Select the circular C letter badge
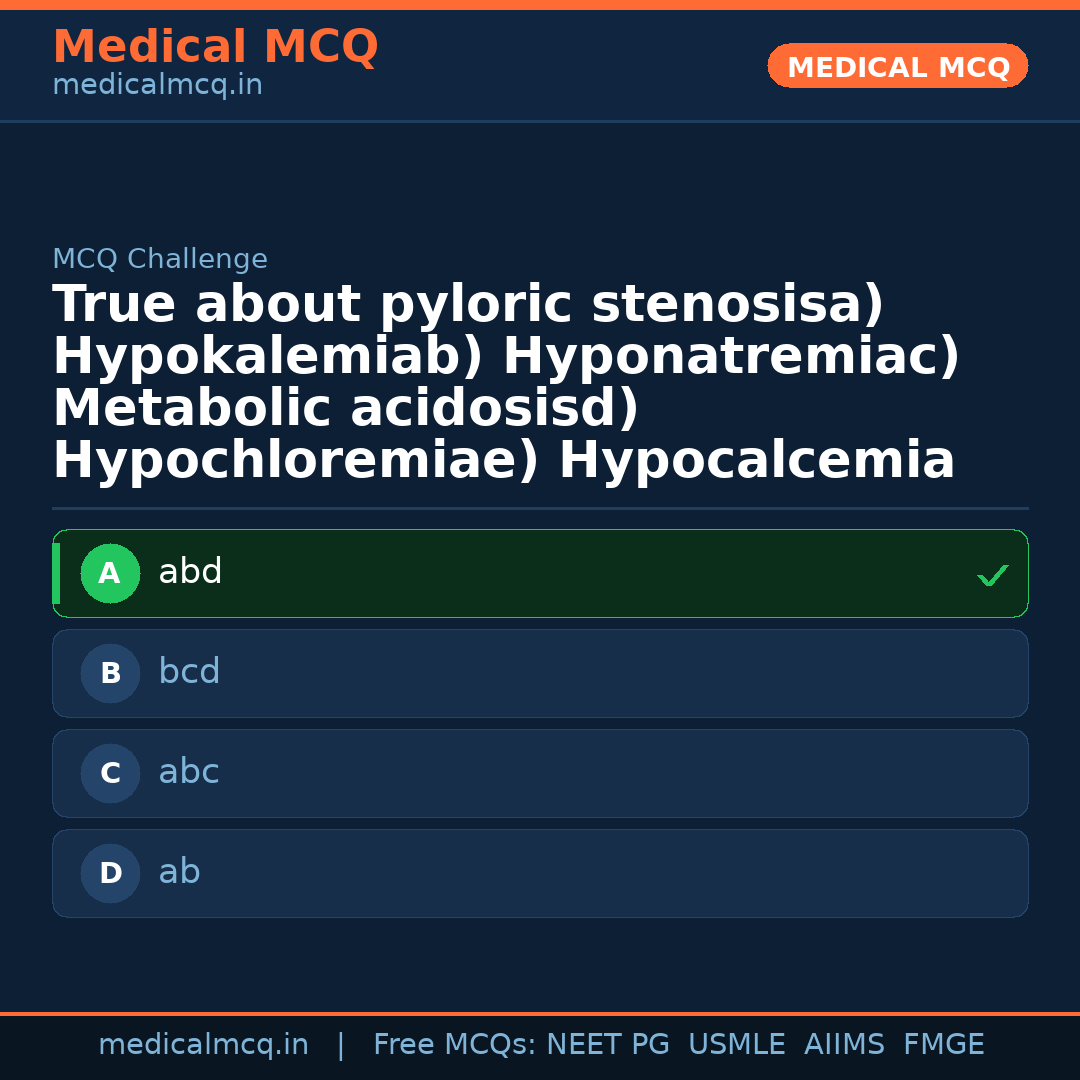The width and height of the screenshot is (1080, 1080). pos(110,773)
